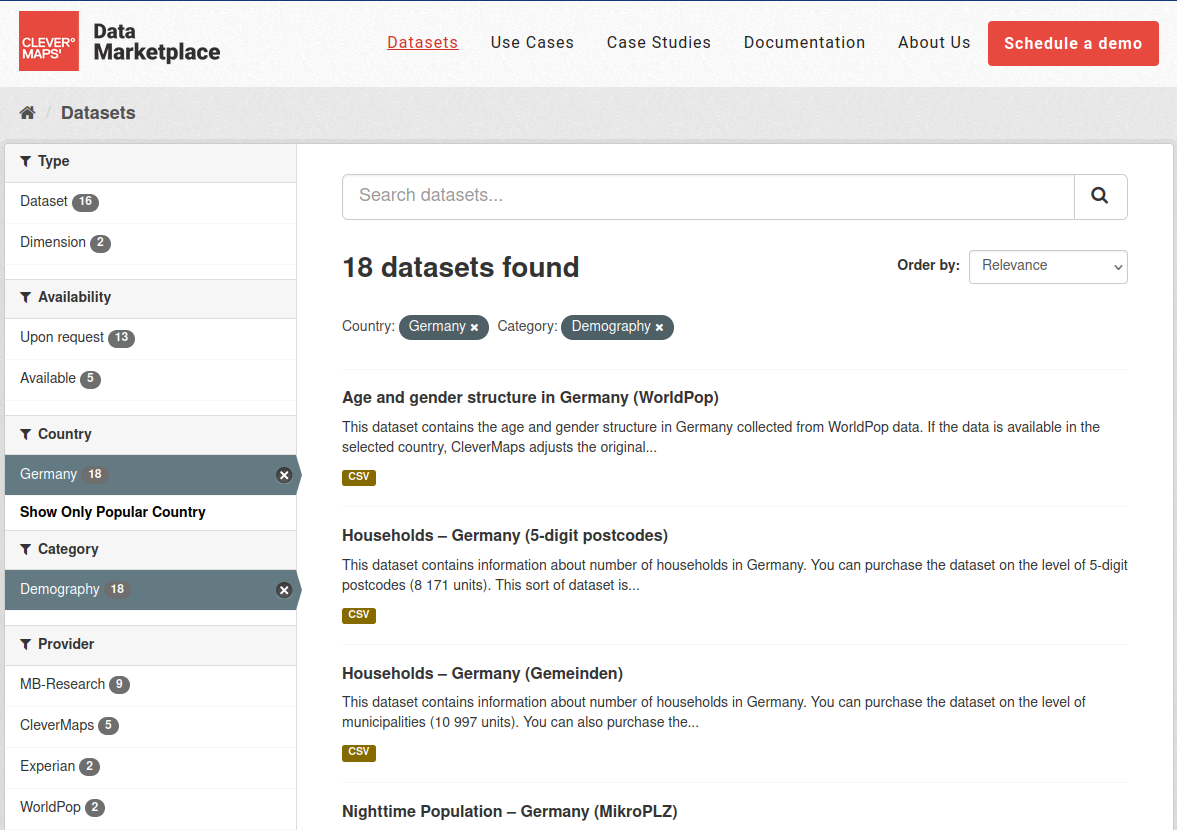
Task: Filter by MB-Research provider
Action: tap(62, 685)
